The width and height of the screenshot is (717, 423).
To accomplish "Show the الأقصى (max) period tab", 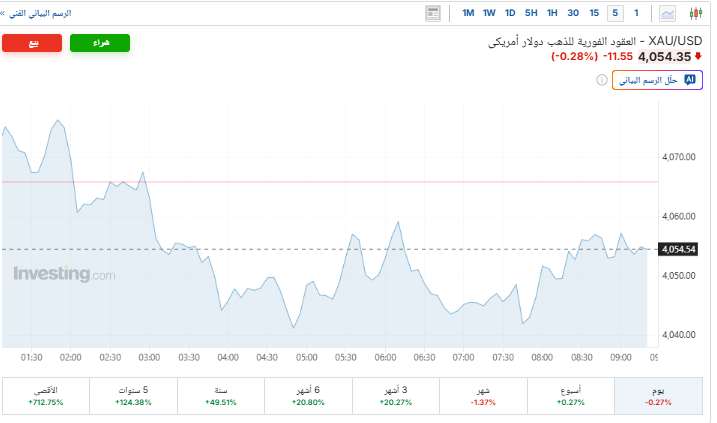I will click(46, 395).
